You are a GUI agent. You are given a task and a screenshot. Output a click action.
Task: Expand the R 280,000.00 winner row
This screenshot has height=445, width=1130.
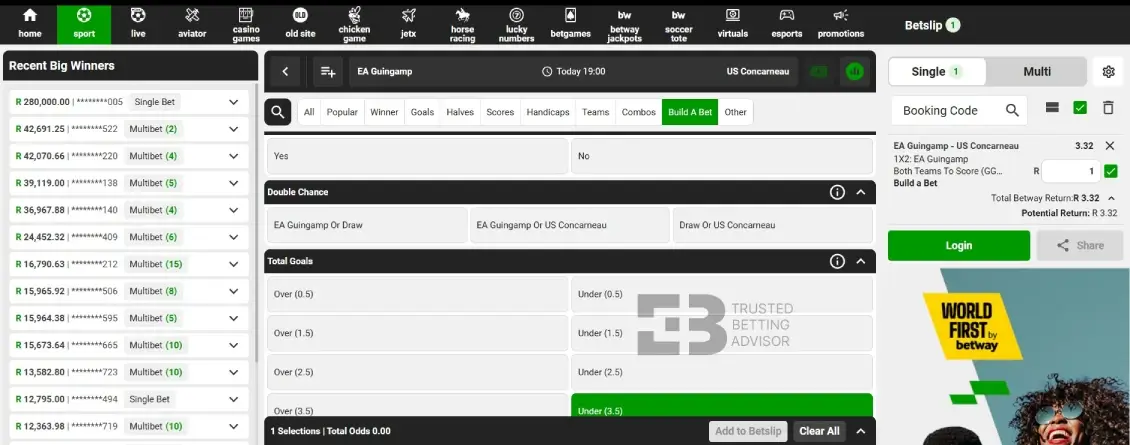click(233, 102)
